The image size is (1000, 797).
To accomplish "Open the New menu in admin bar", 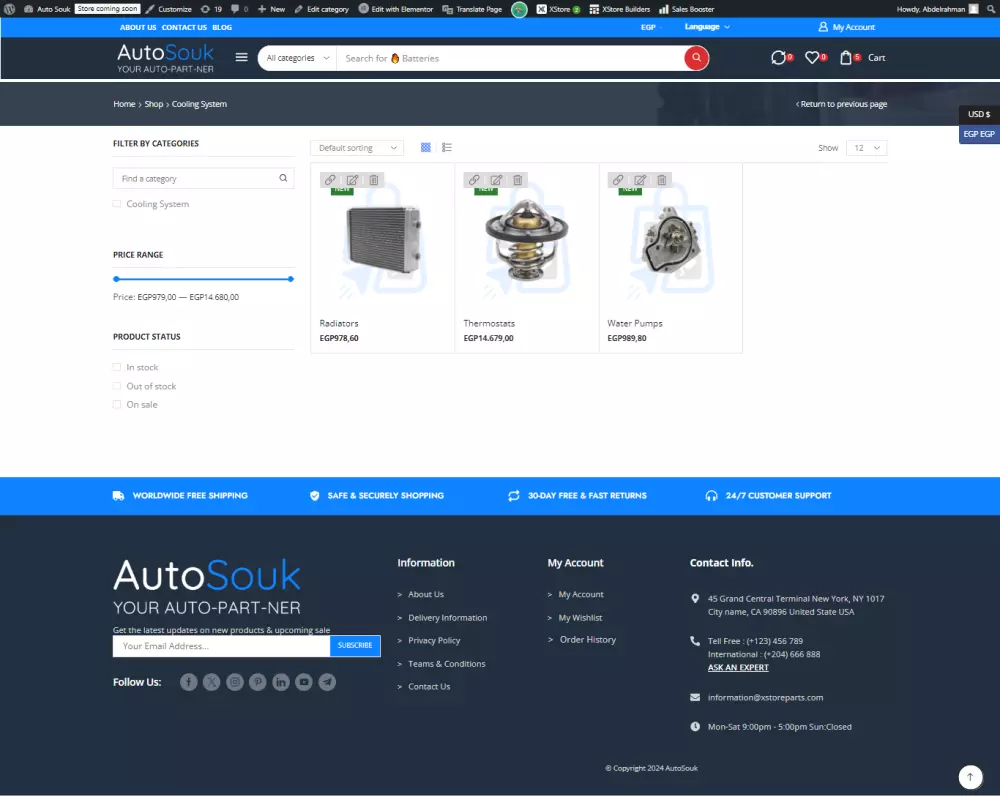I will (272, 9).
